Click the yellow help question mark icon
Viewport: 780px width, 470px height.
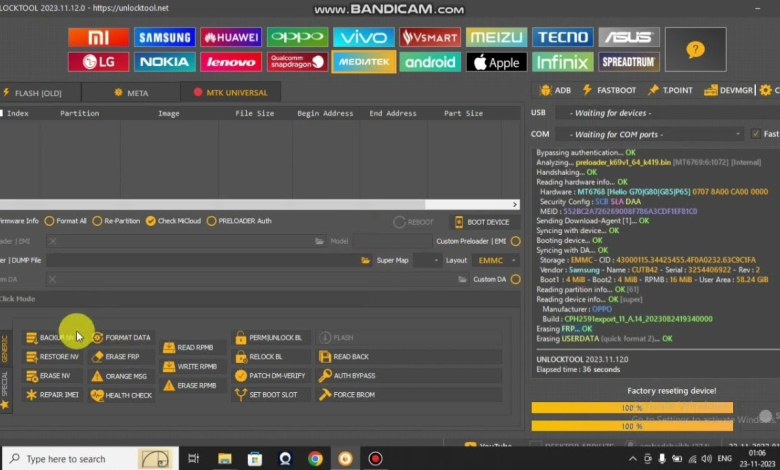click(696, 49)
